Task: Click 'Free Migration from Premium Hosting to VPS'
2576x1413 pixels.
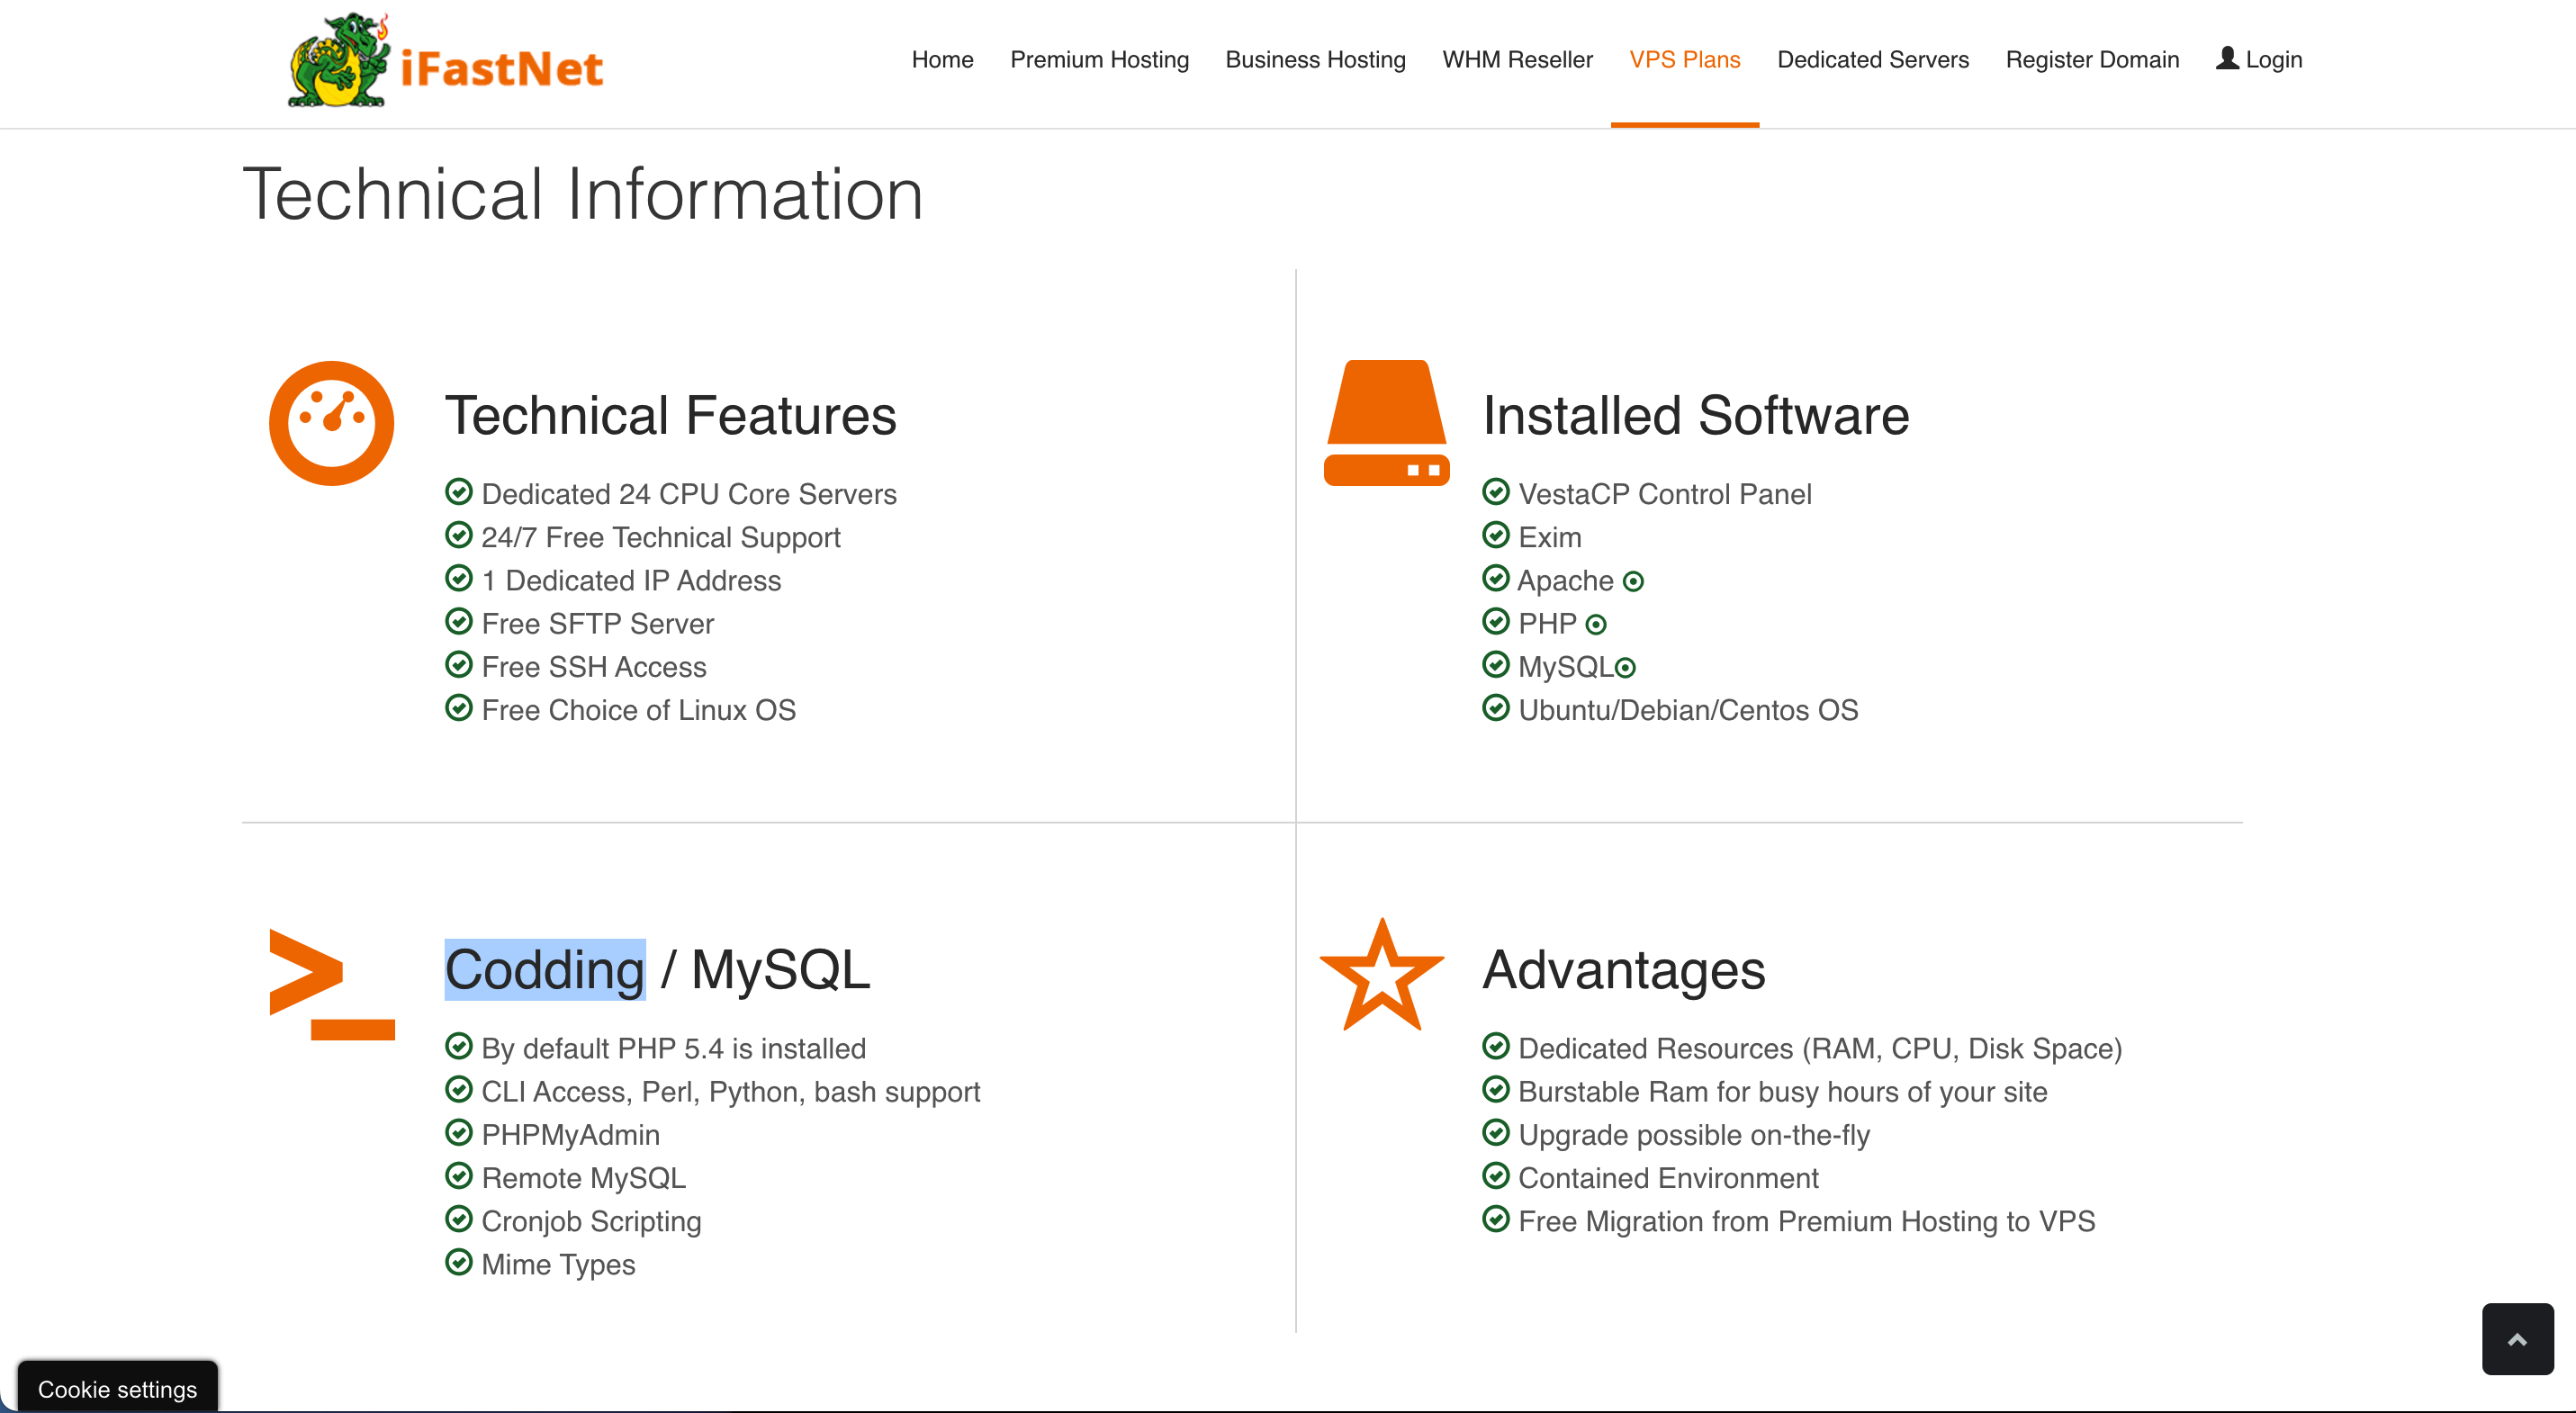Action: click(1806, 1221)
